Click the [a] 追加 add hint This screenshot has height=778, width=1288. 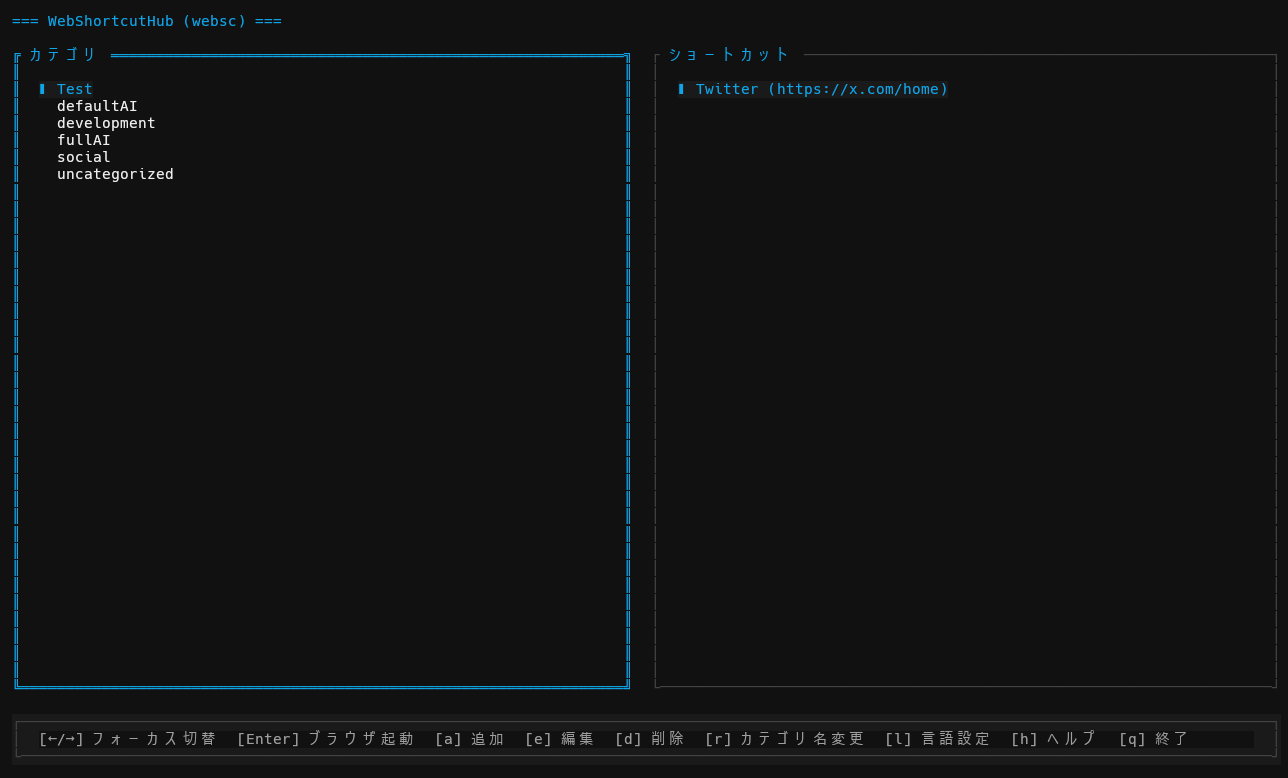(469, 739)
